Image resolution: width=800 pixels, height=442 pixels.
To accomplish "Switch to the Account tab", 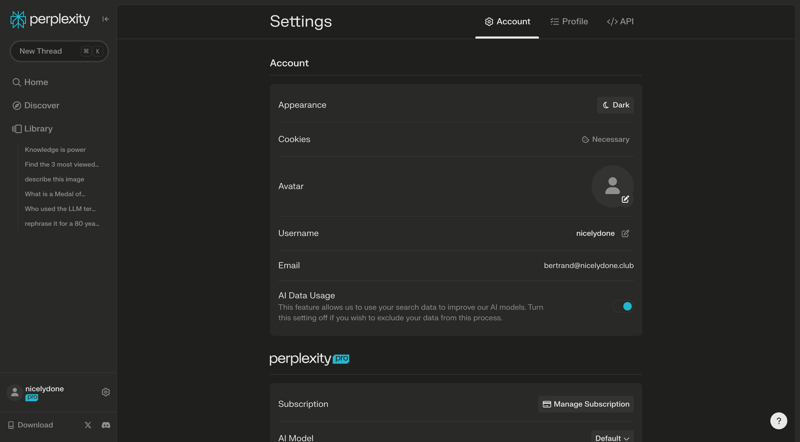I will [x=507, y=21].
